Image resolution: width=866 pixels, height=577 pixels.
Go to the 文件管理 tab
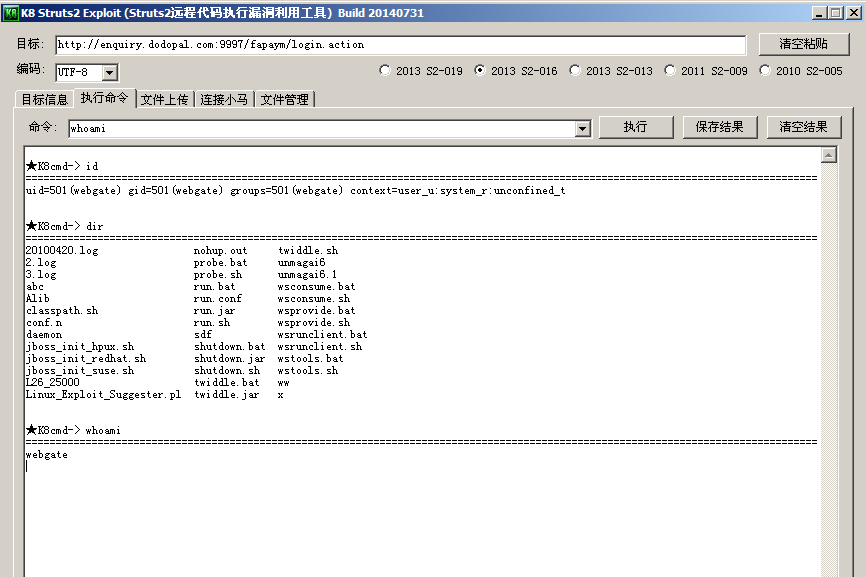point(284,99)
